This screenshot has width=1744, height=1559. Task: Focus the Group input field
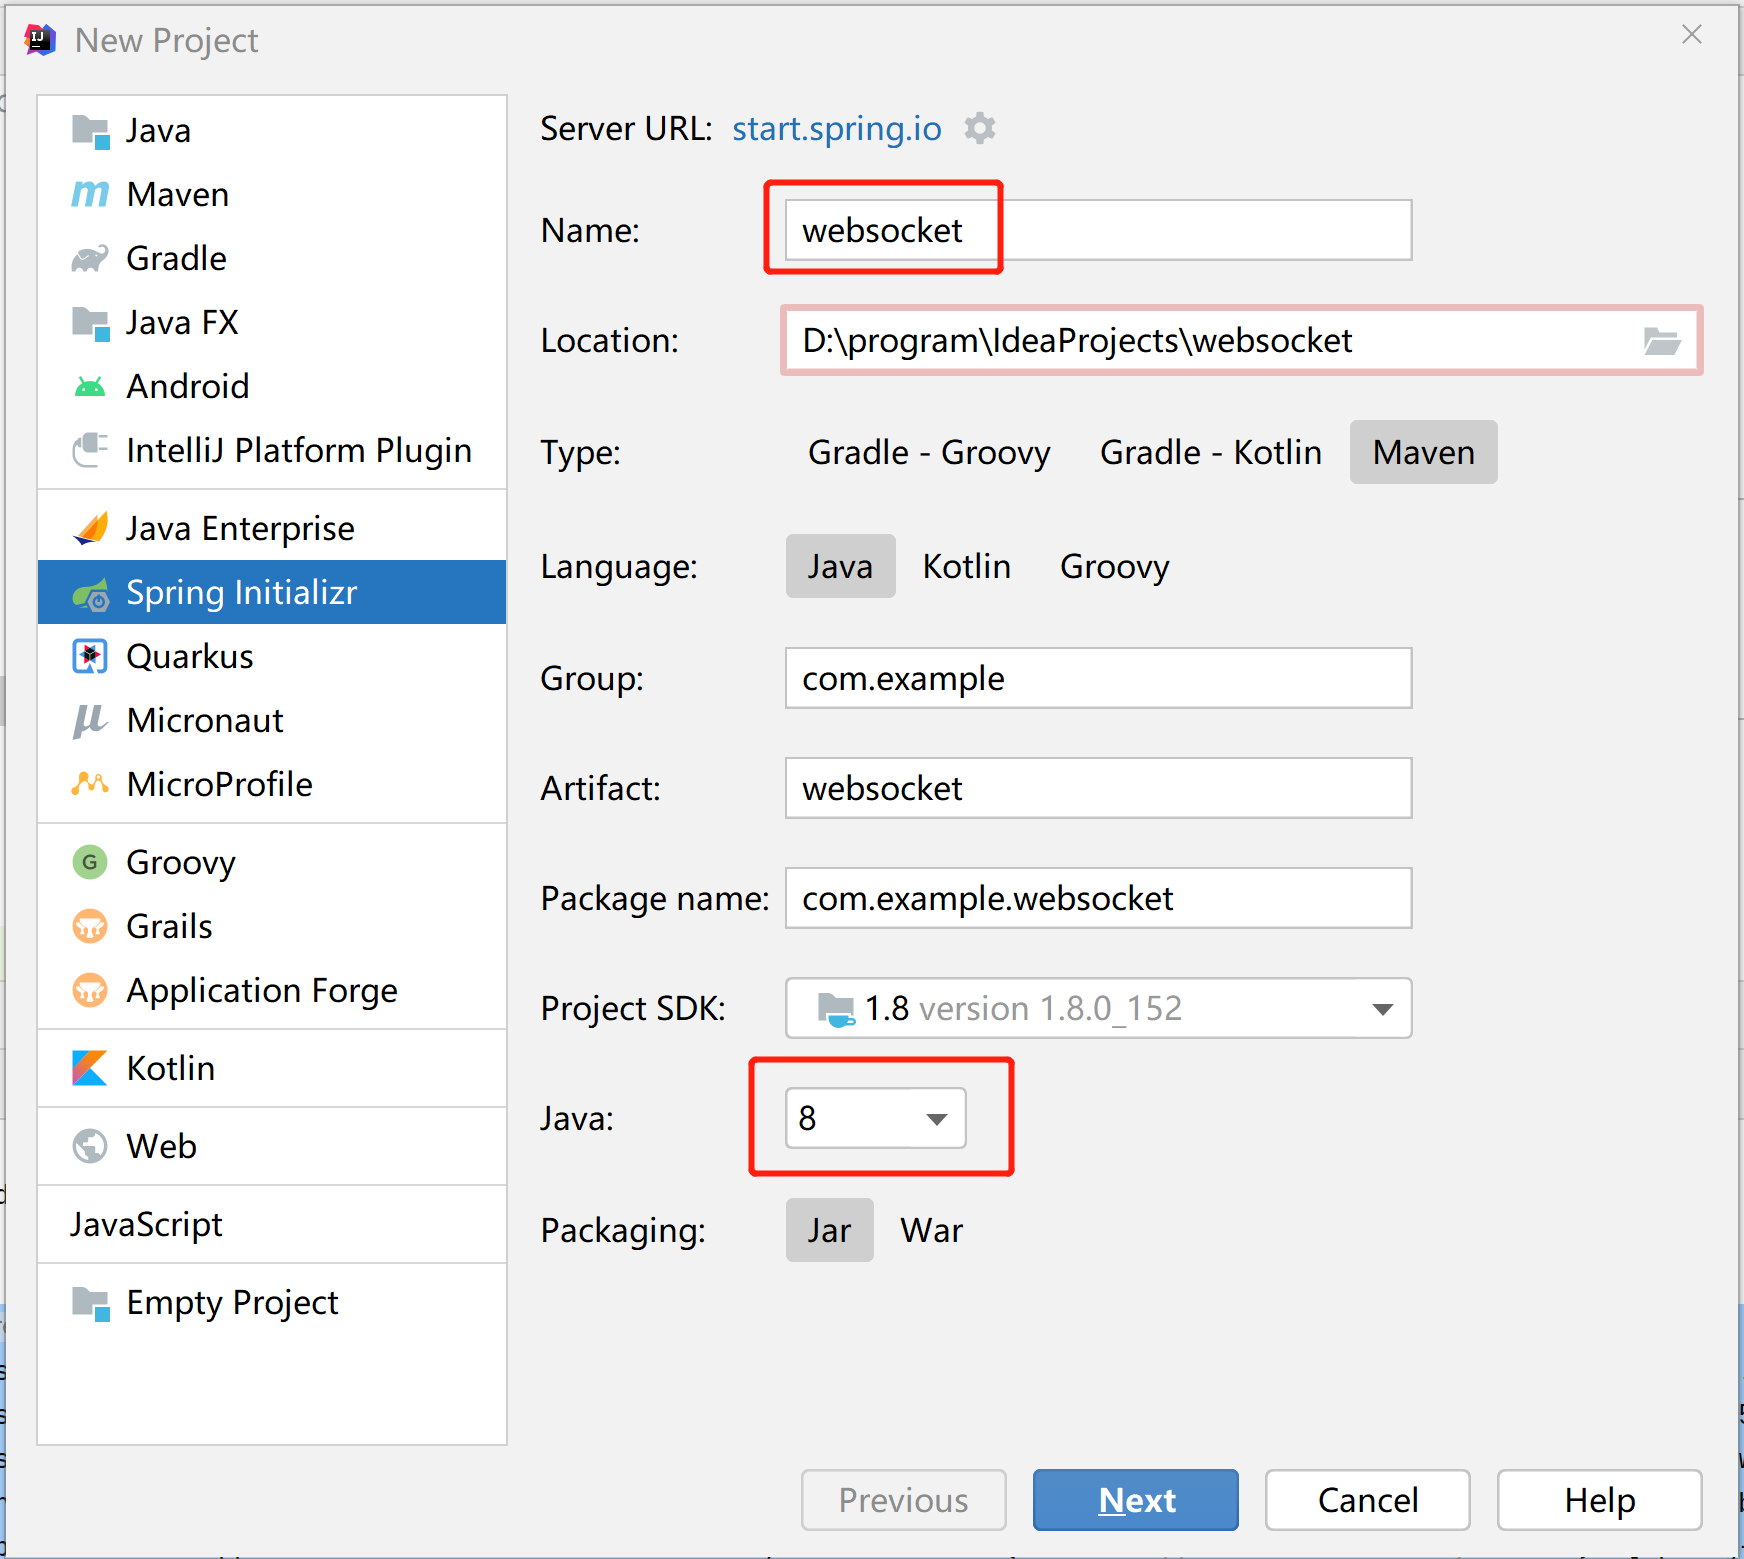click(1098, 678)
